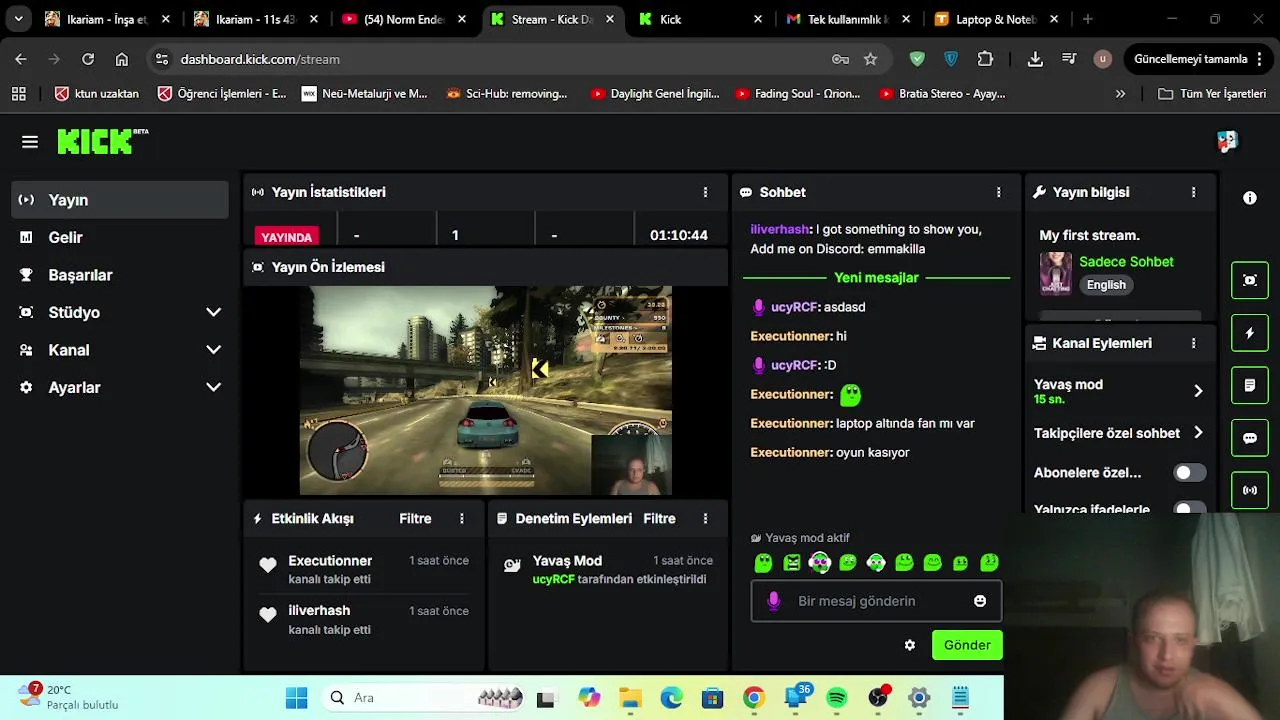1280x720 pixels.
Task: Insert the last green emote in row
Action: pyautogui.click(x=990, y=563)
